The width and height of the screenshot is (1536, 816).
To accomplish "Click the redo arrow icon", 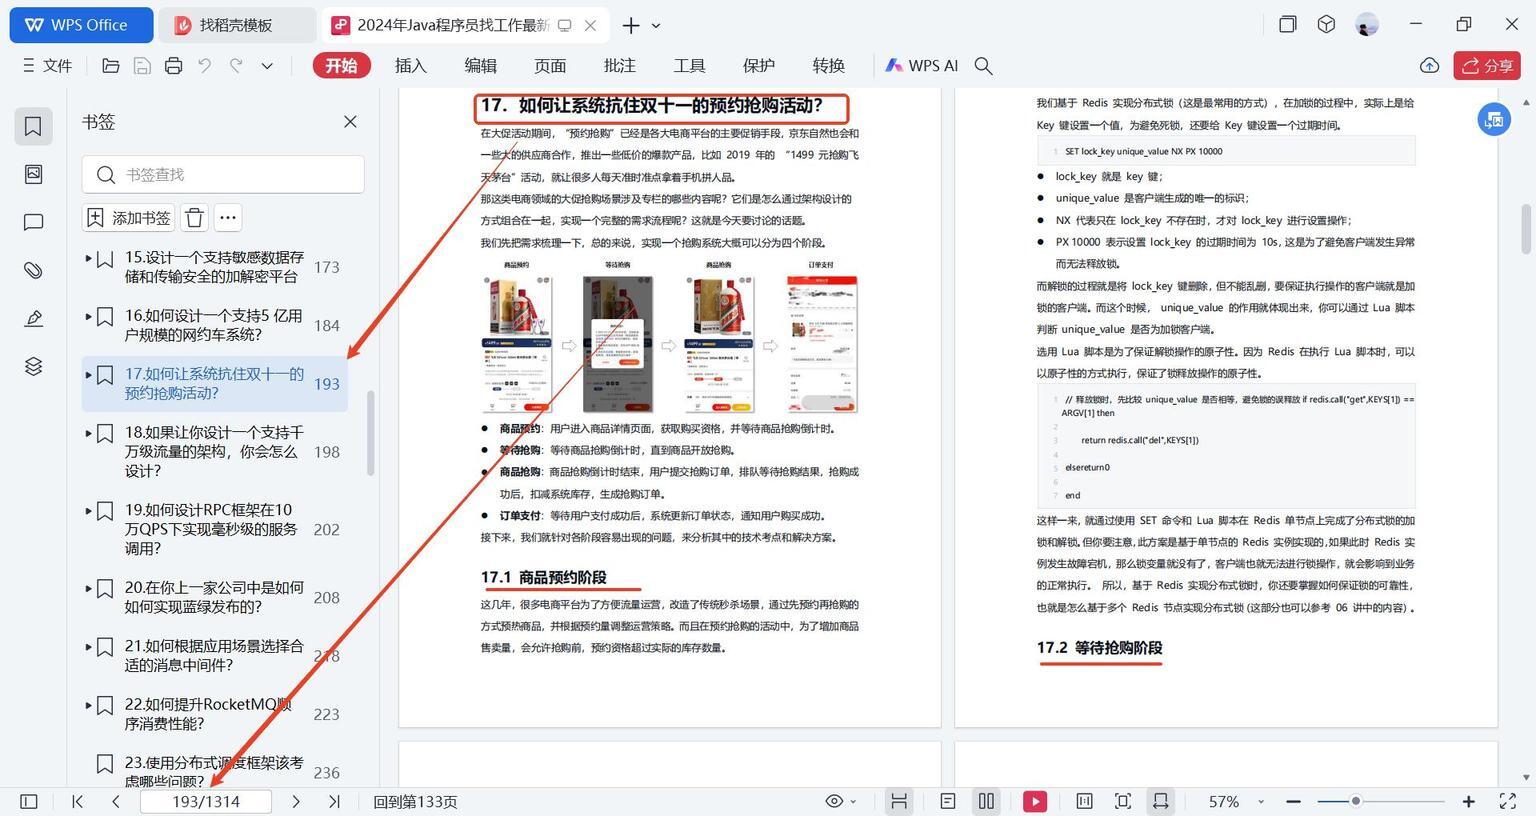I will point(236,66).
